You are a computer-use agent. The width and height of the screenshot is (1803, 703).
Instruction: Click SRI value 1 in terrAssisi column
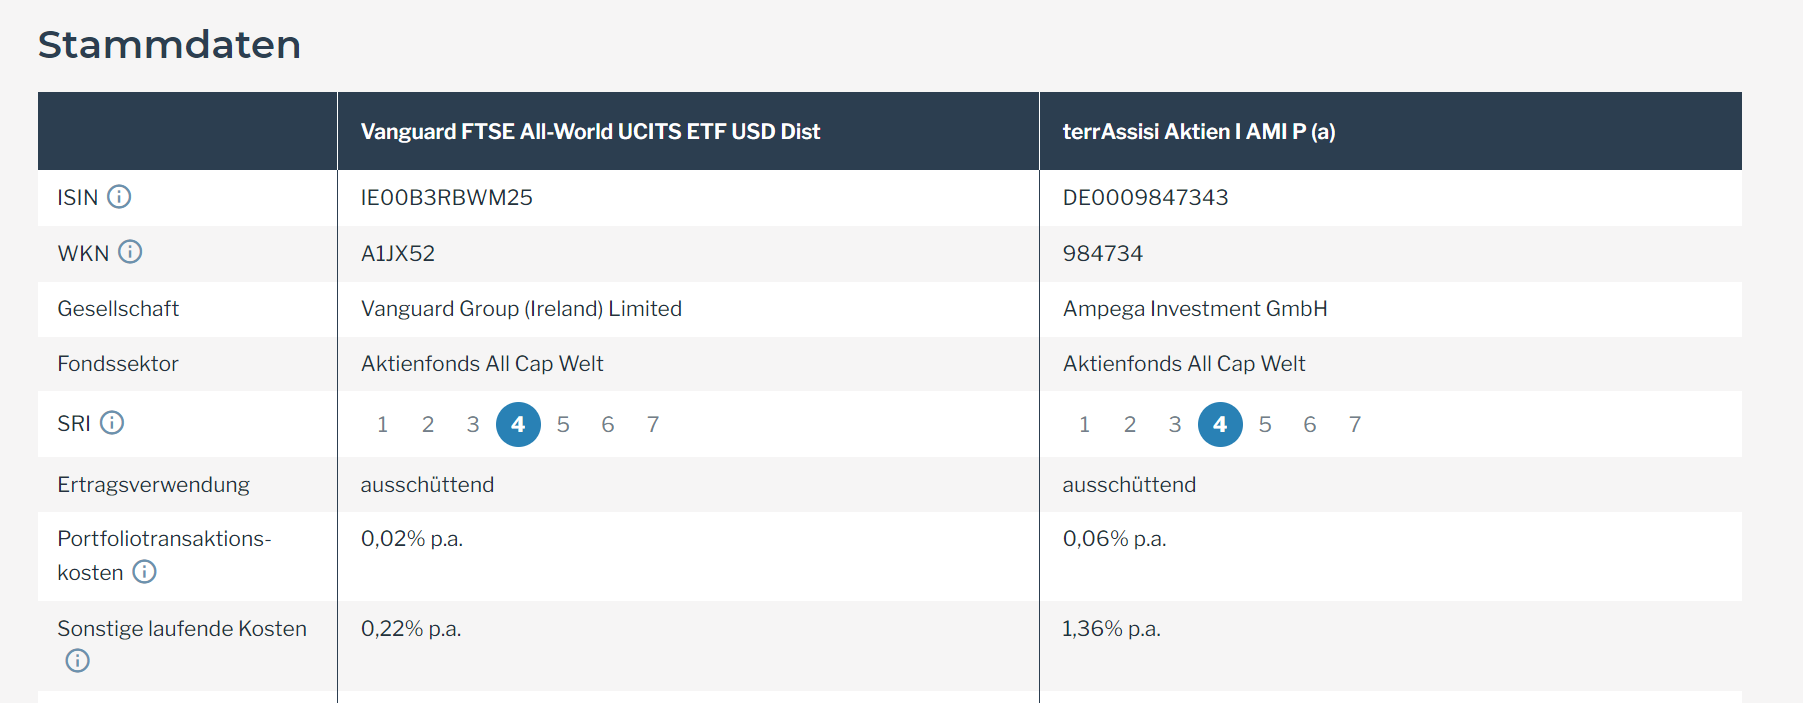[x=1084, y=424]
